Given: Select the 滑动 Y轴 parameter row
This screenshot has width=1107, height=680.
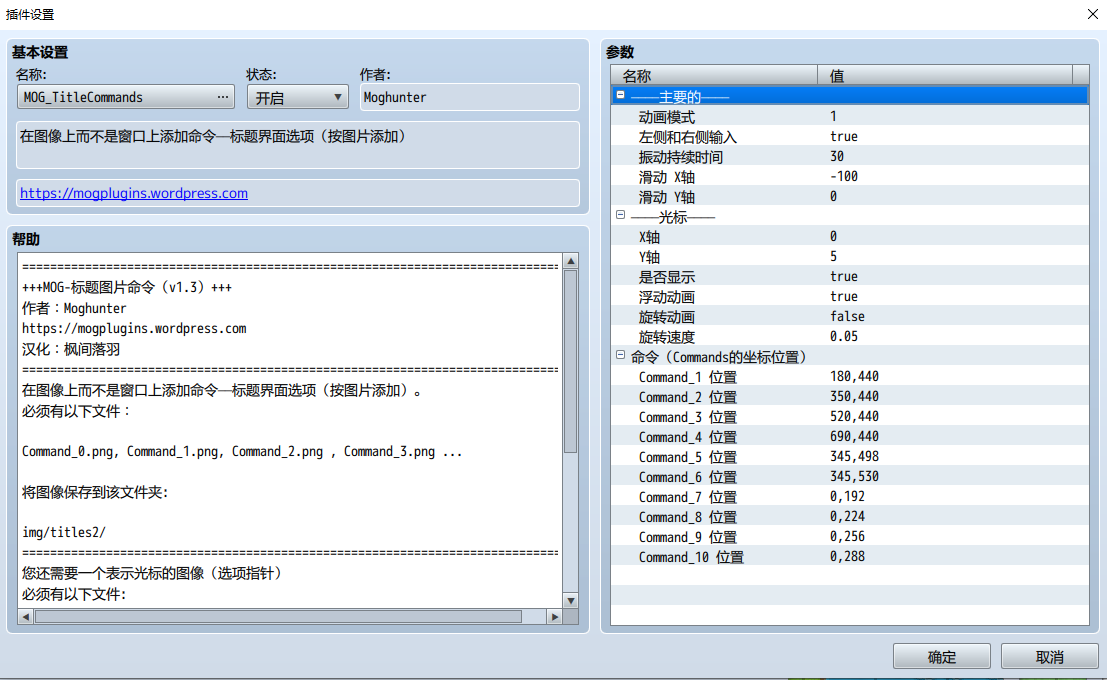Looking at the screenshot, I should click(x=849, y=196).
